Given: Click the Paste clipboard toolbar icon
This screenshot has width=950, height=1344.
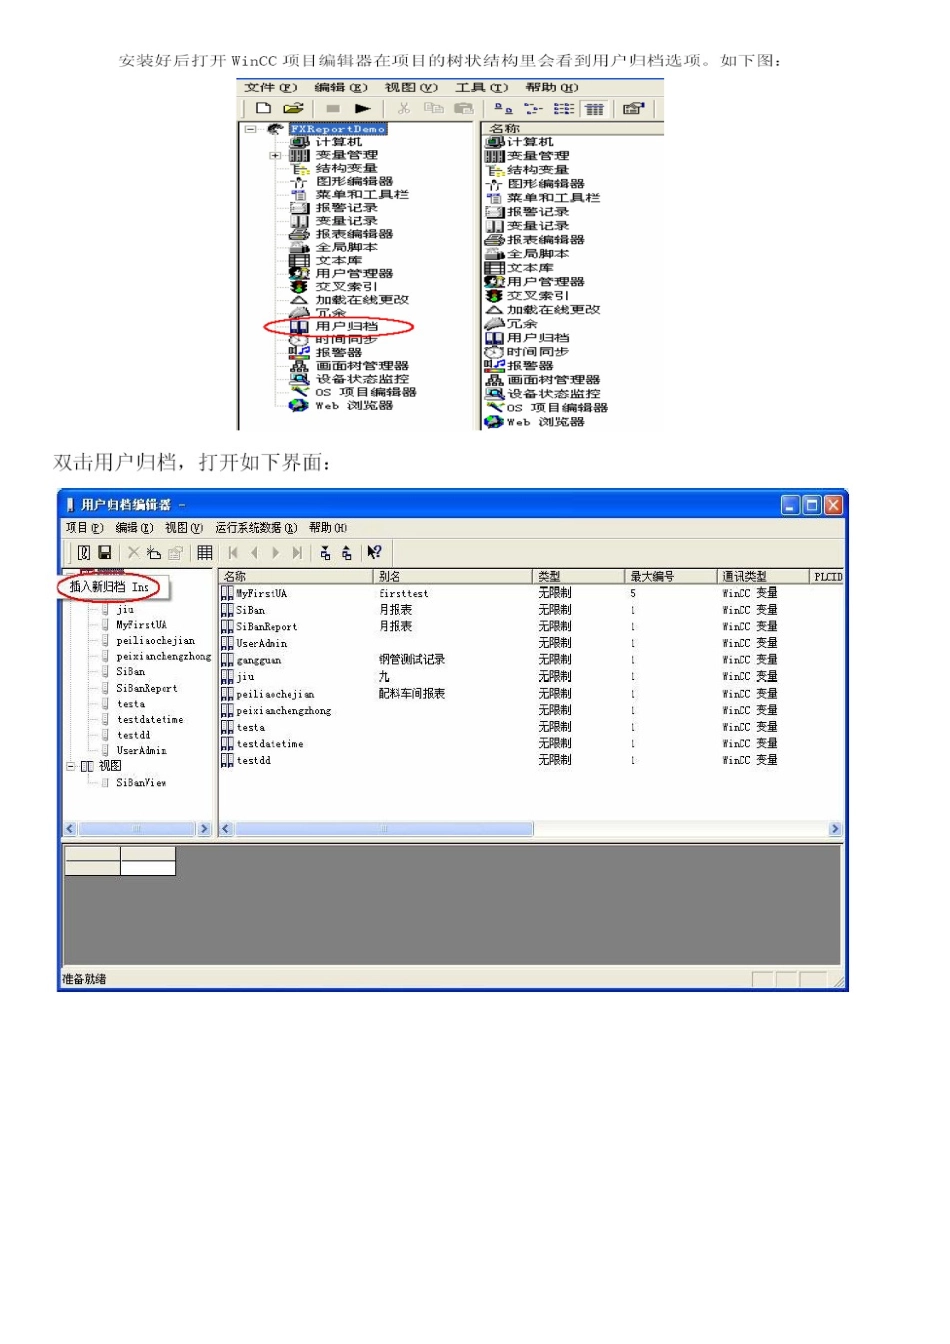Looking at the screenshot, I should coord(463,108).
